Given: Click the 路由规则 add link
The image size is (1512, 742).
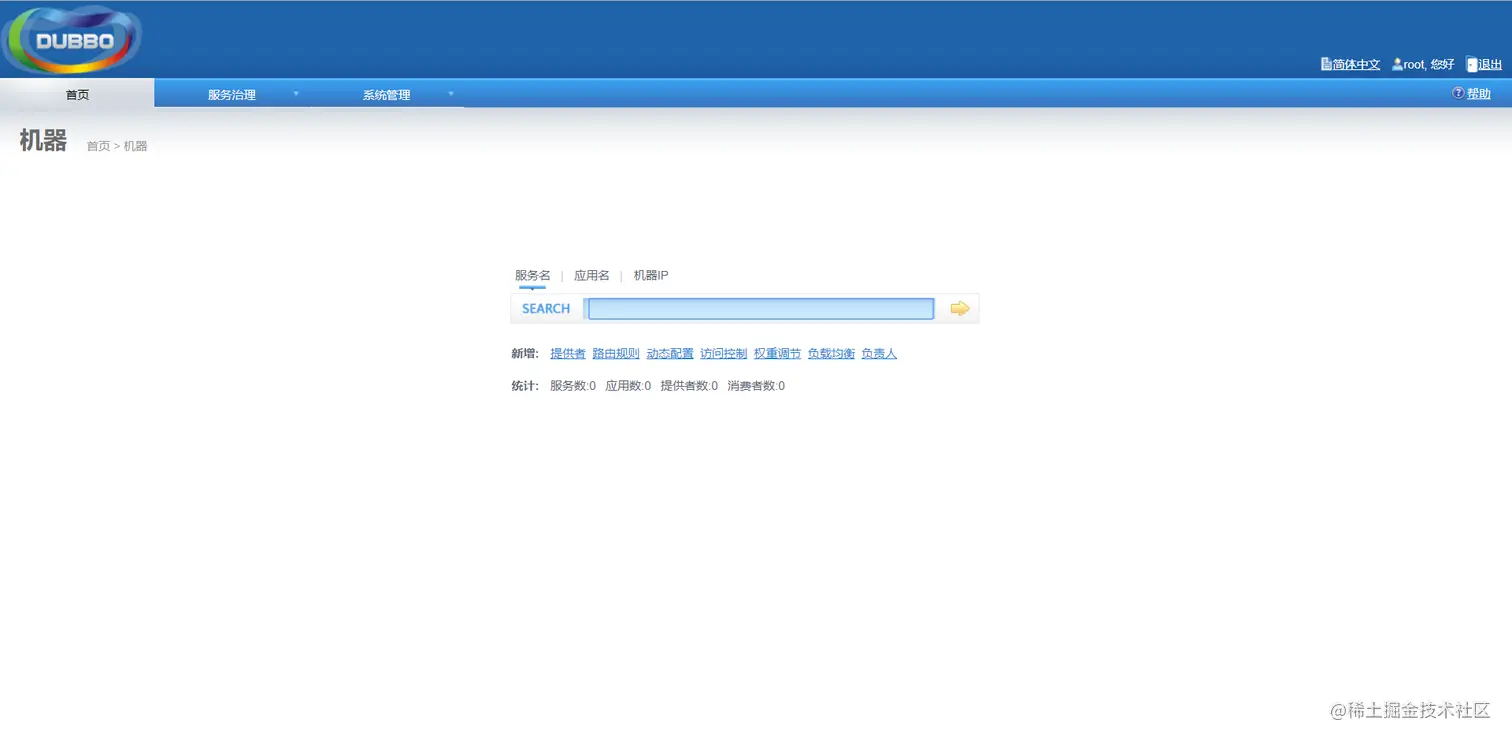Looking at the screenshot, I should [616, 354].
